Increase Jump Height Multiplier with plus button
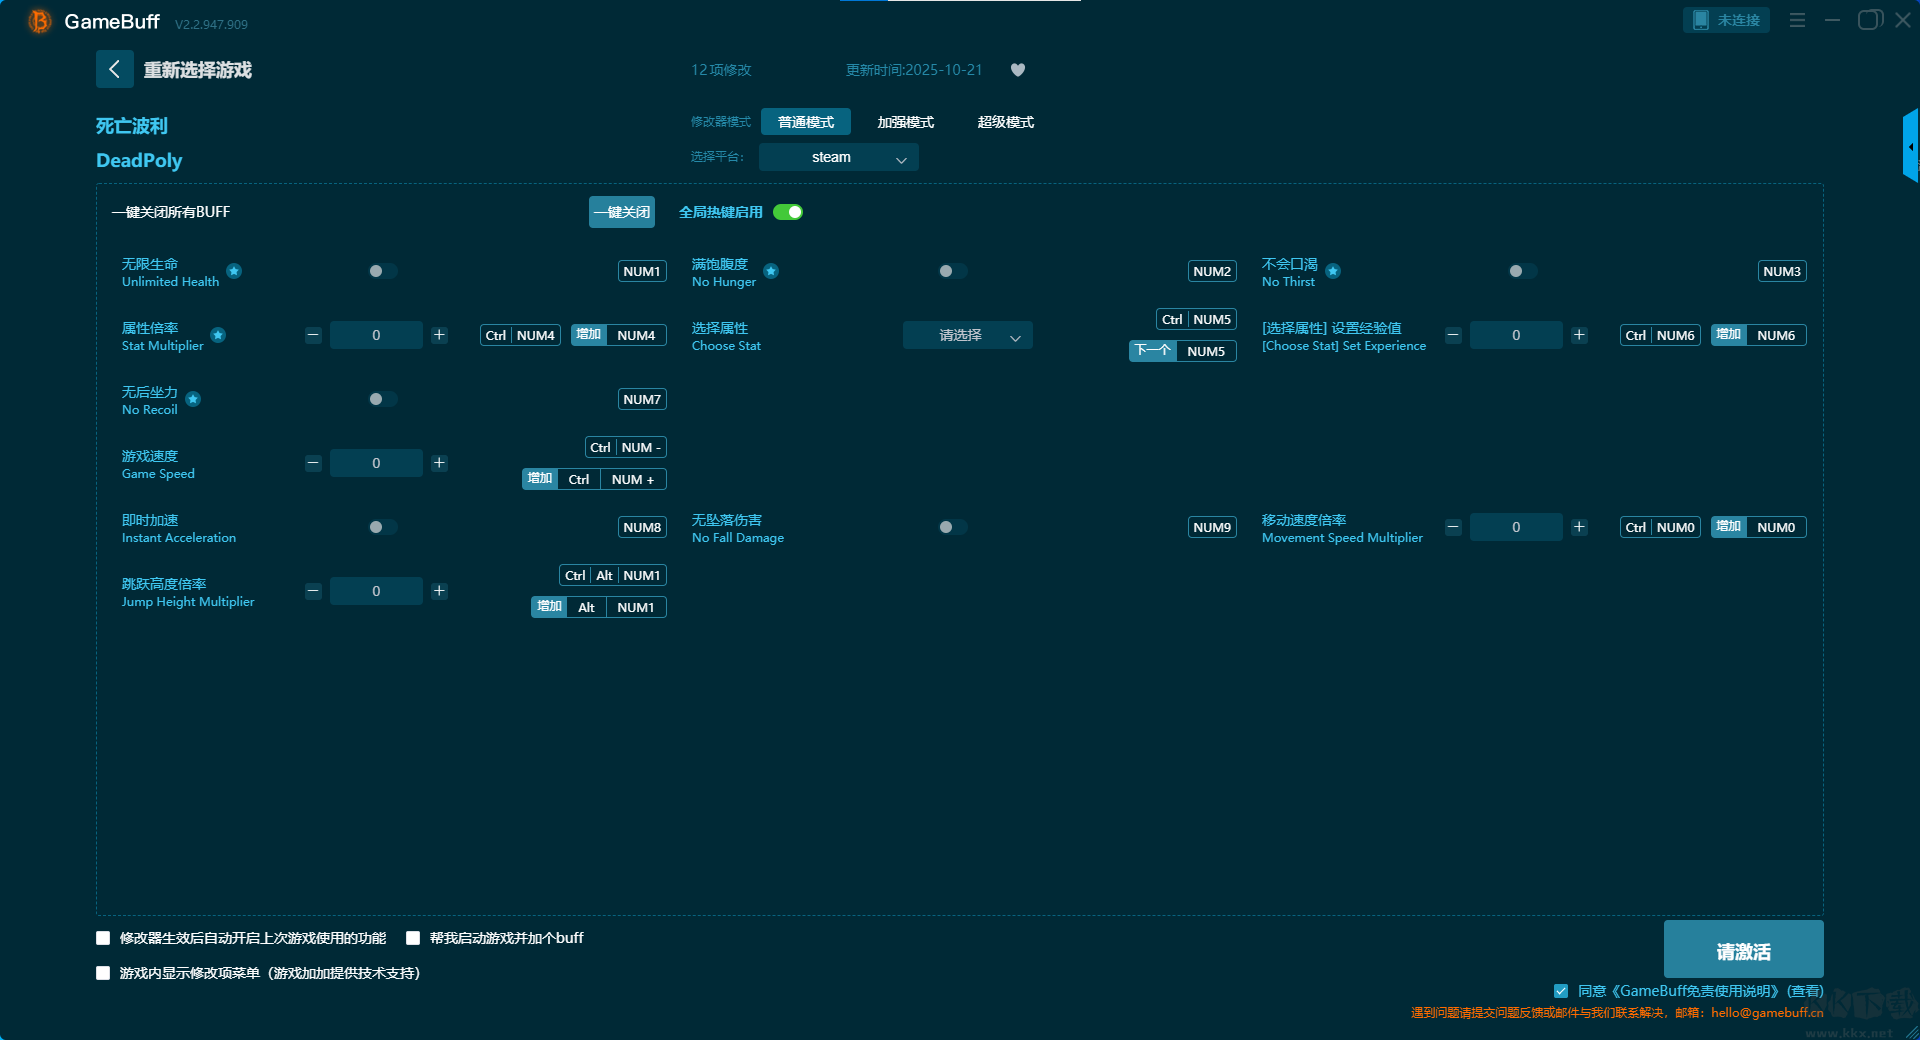This screenshot has height=1040, width=1920. (x=439, y=591)
